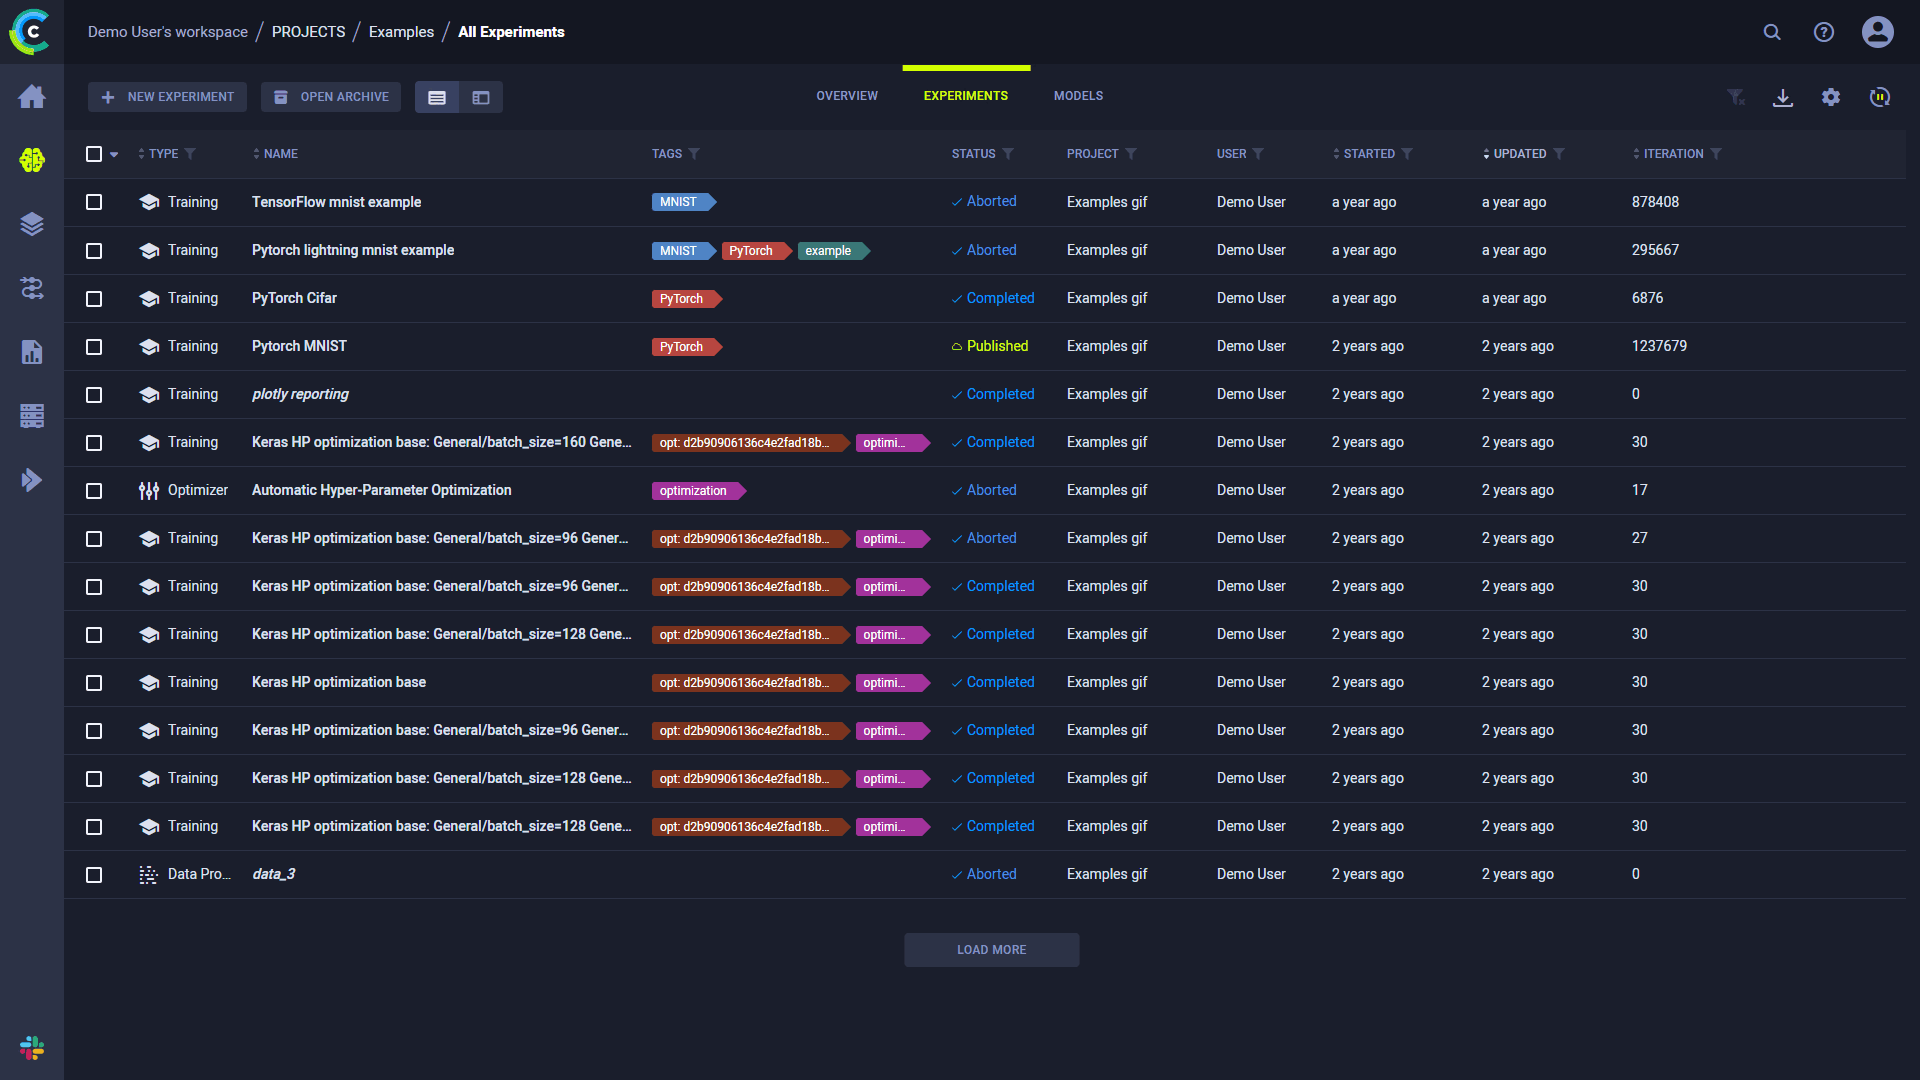Screen dimensions: 1920x1080
Task: Open Reports icon in sidebar
Action: coord(32,352)
